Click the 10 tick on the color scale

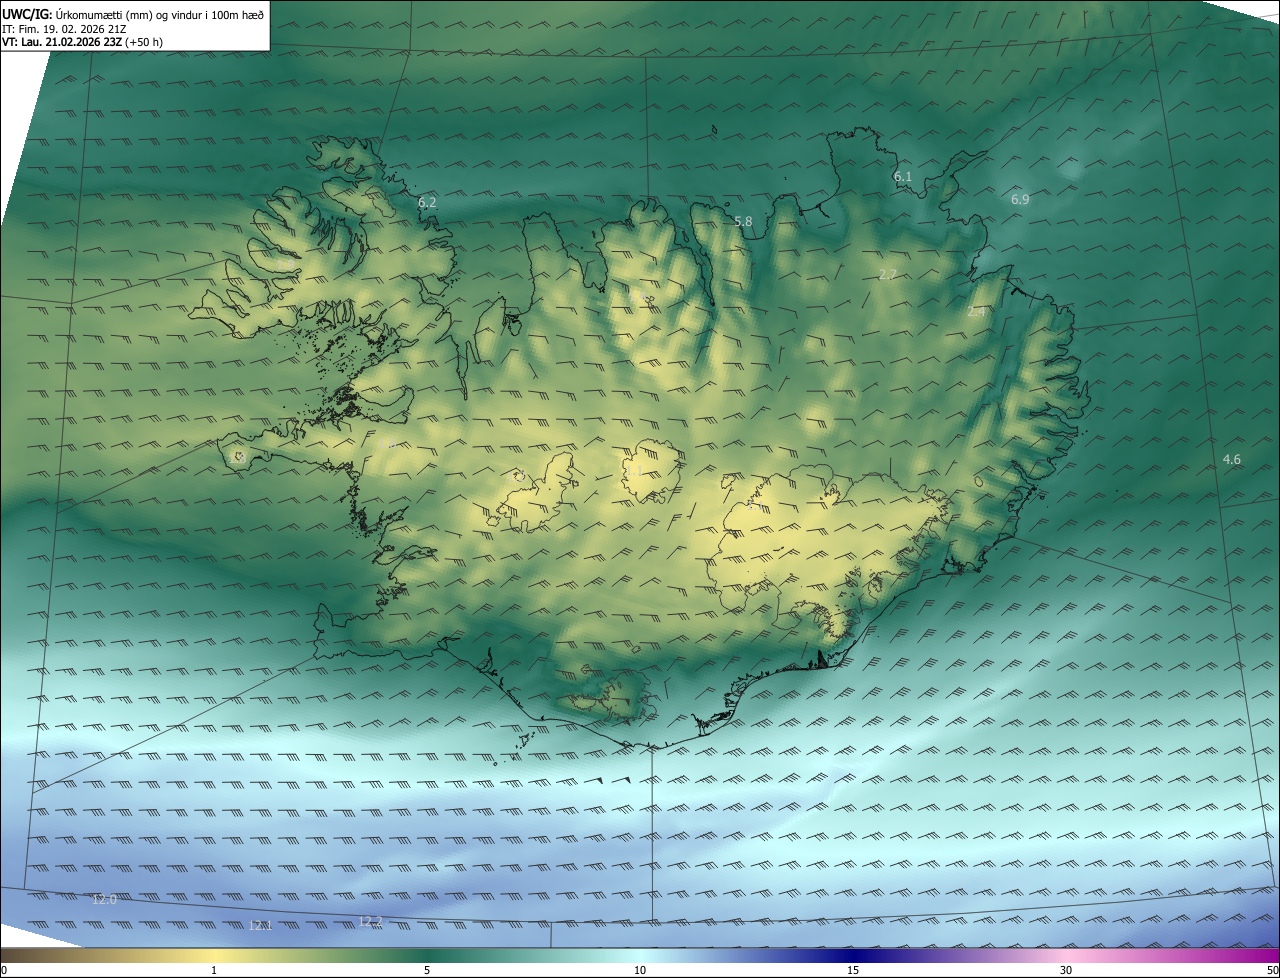[x=640, y=970]
